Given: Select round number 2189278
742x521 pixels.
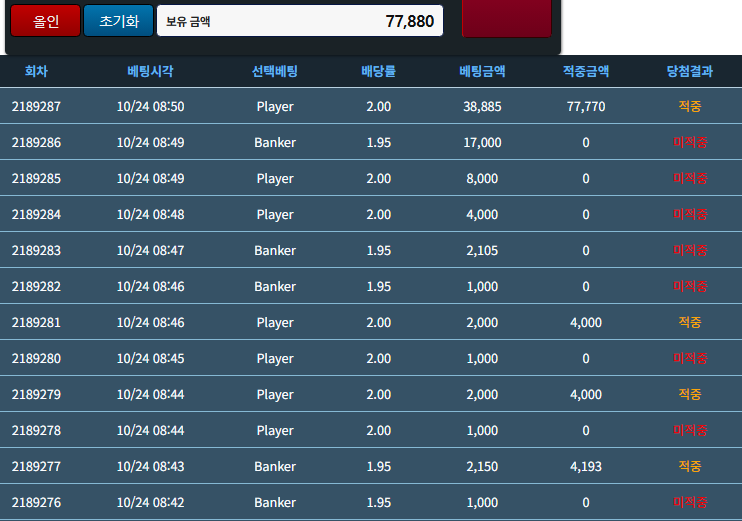Looking at the screenshot, I should (36, 430).
